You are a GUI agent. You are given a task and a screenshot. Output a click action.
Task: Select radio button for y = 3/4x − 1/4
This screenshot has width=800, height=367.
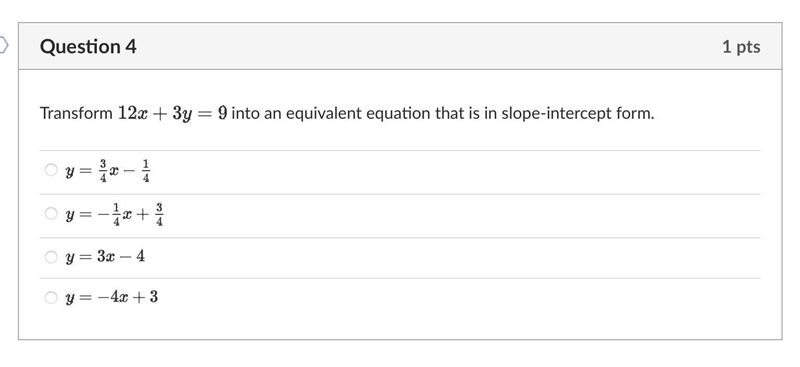click(51, 170)
